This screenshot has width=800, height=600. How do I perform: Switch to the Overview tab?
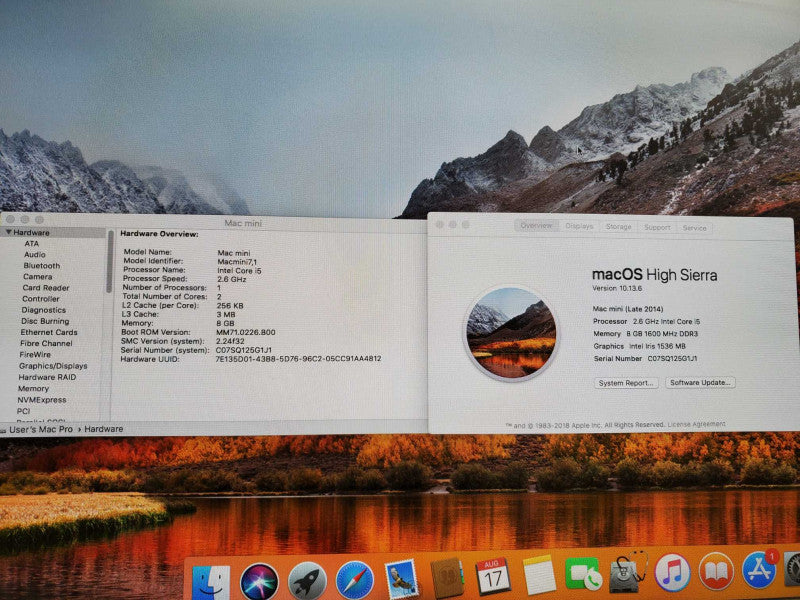click(536, 226)
